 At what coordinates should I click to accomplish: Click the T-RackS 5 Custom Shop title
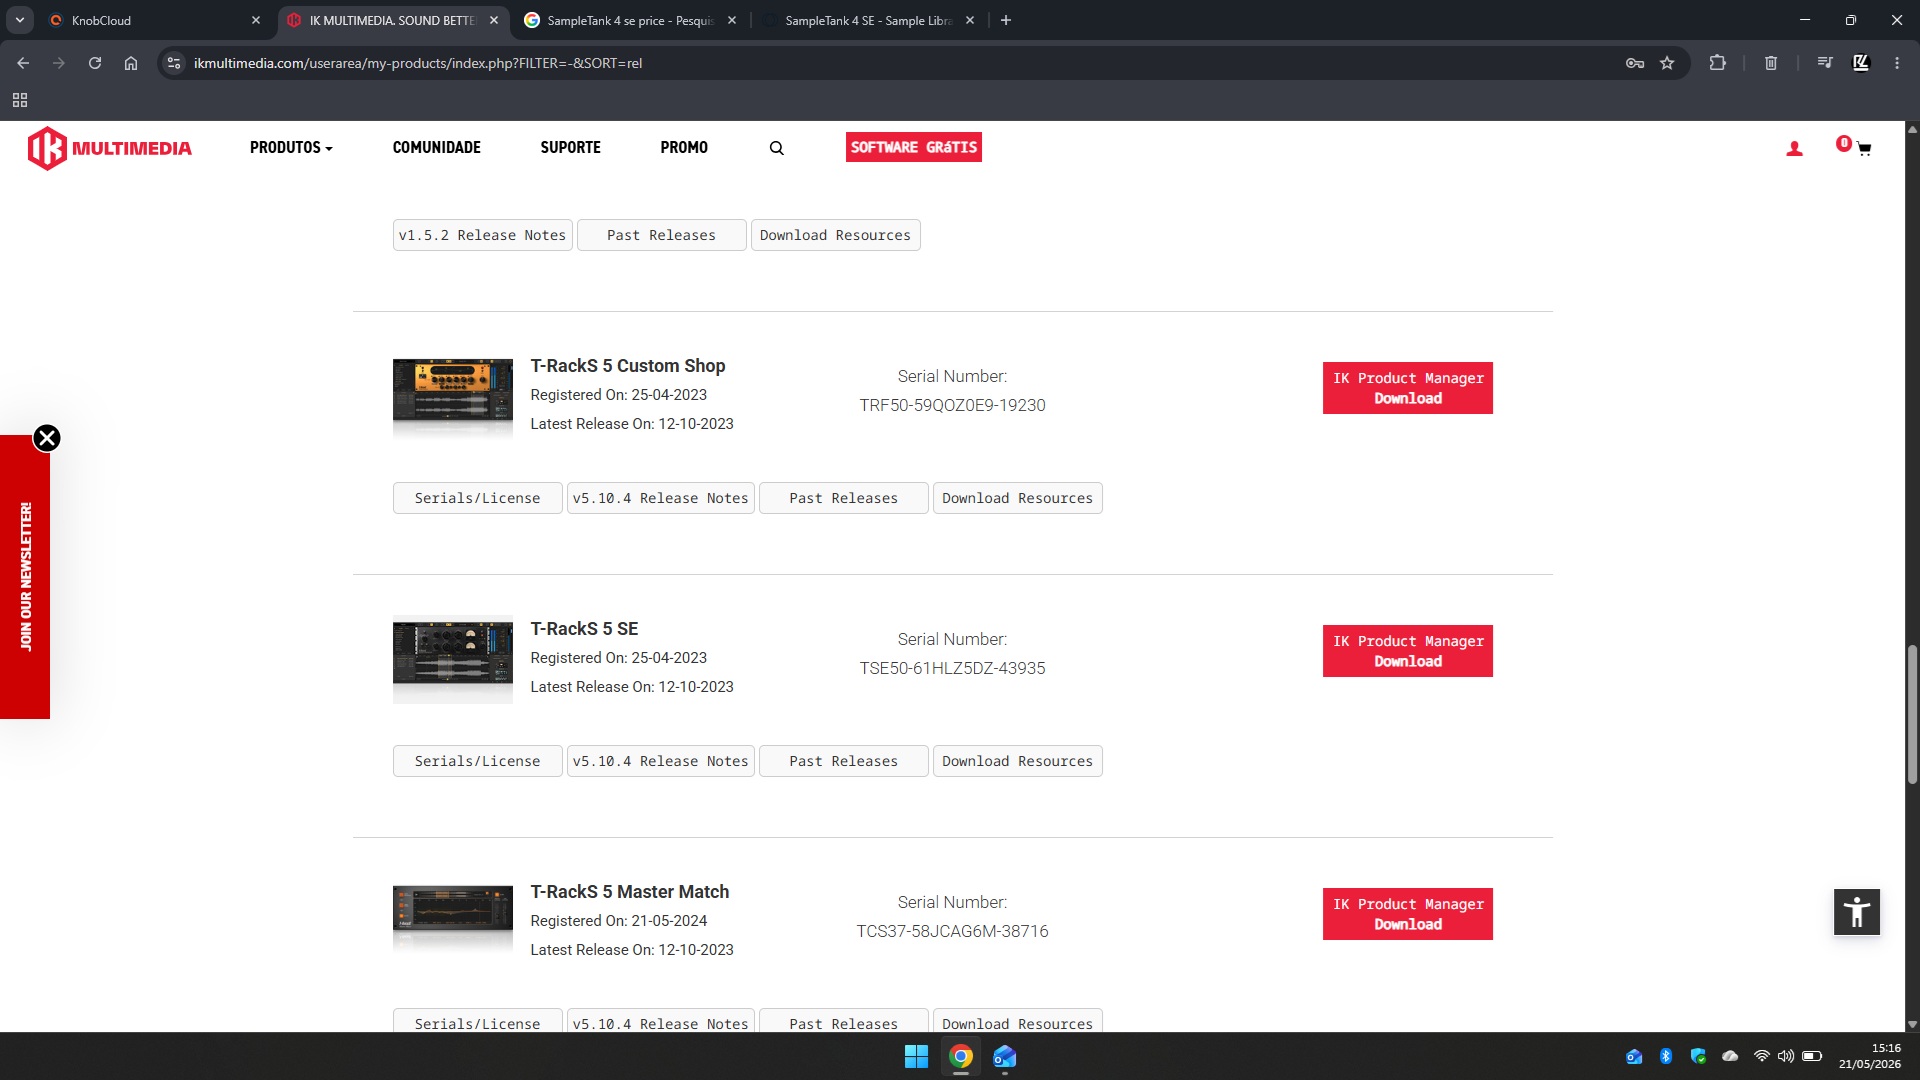pyautogui.click(x=627, y=366)
